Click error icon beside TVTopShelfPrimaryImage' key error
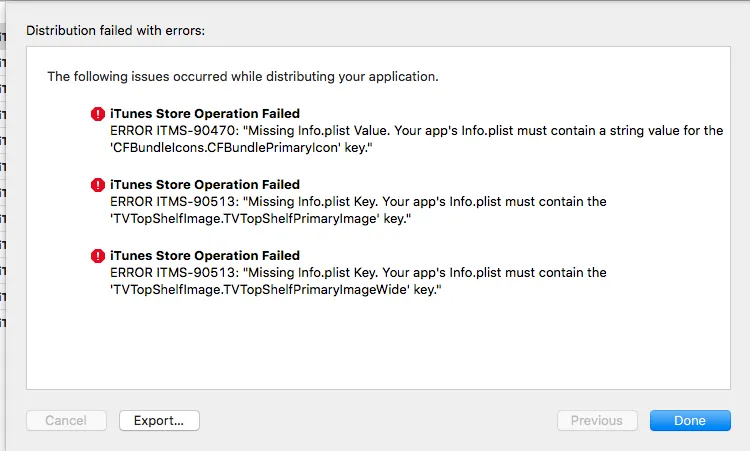The width and height of the screenshot is (750, 451). [98, 185]
